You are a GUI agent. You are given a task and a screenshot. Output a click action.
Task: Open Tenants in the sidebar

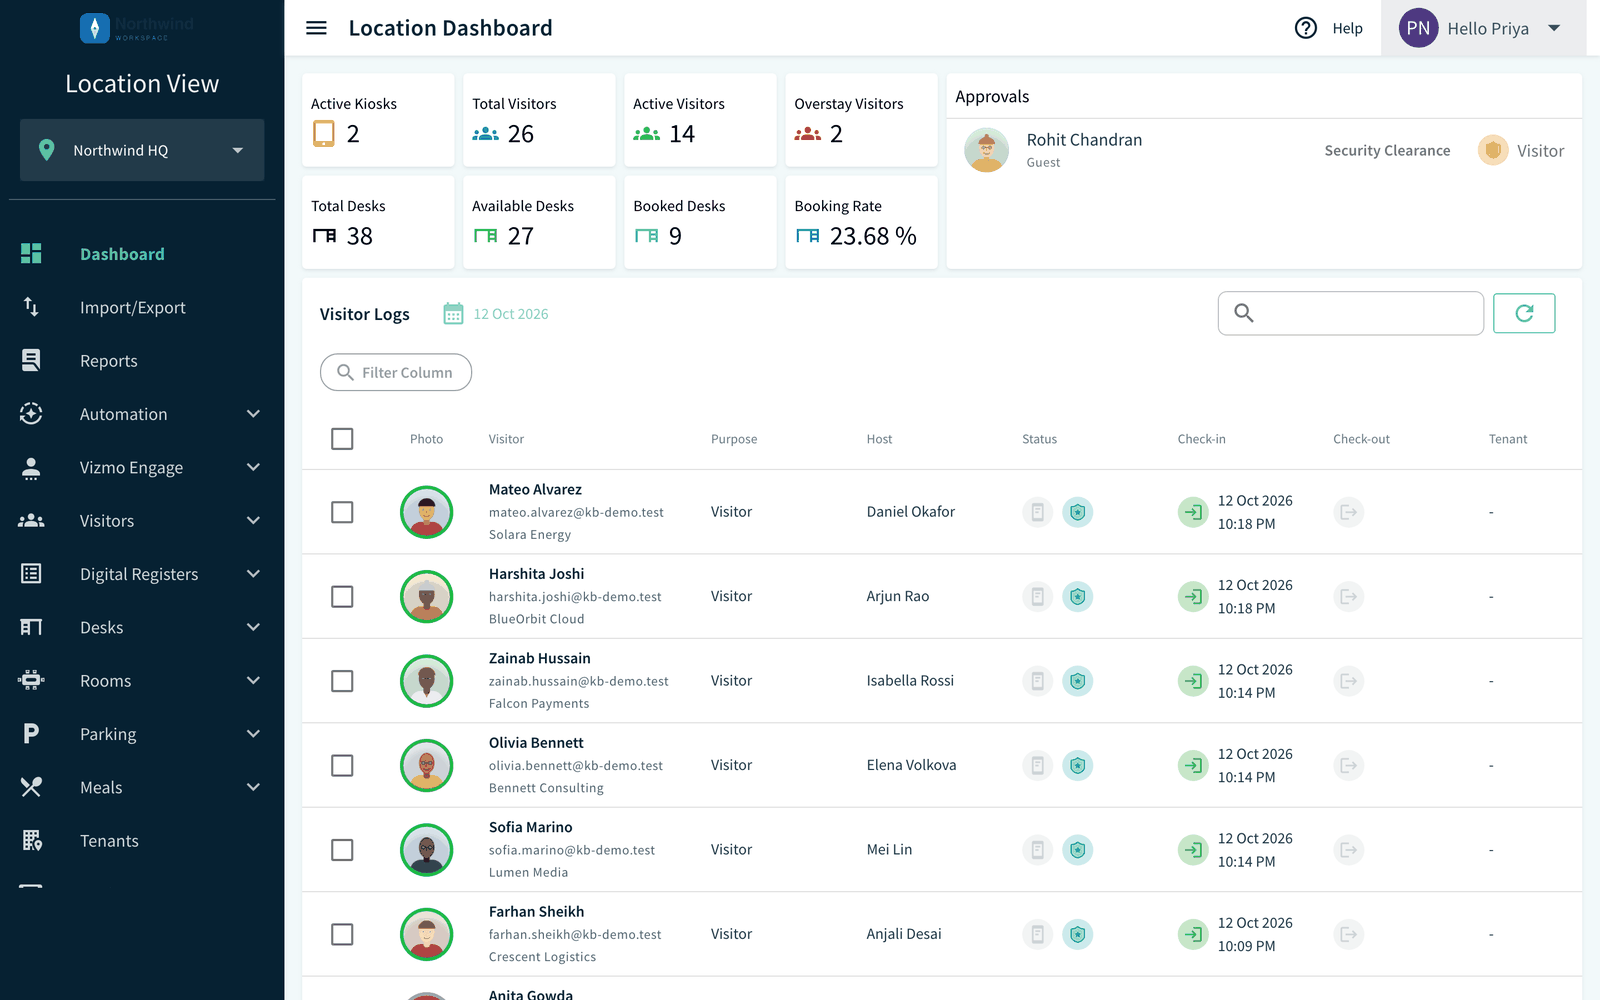pos(109,841)
